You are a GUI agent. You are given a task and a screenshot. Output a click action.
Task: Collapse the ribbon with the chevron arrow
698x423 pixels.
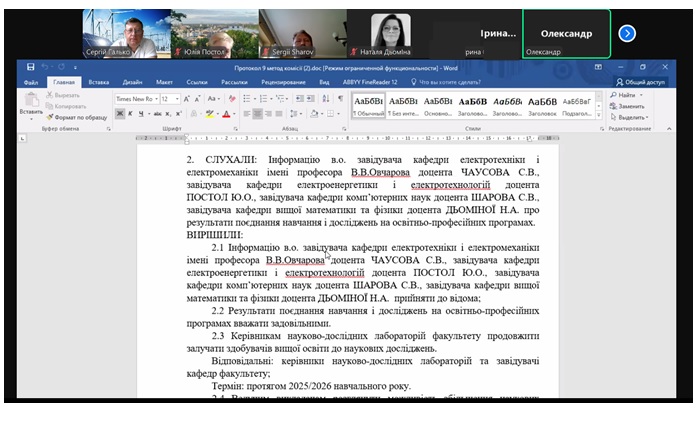(669, 129)
